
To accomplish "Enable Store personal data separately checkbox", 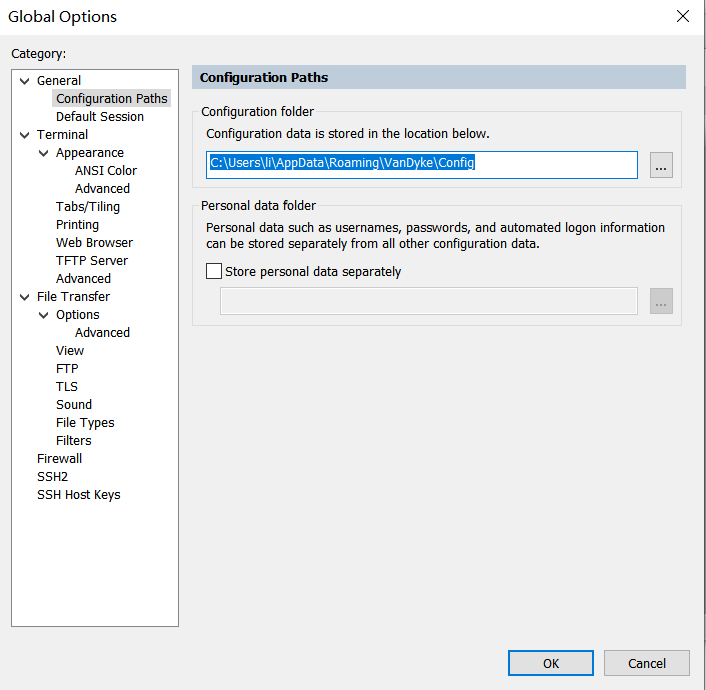I will point(214,271).
